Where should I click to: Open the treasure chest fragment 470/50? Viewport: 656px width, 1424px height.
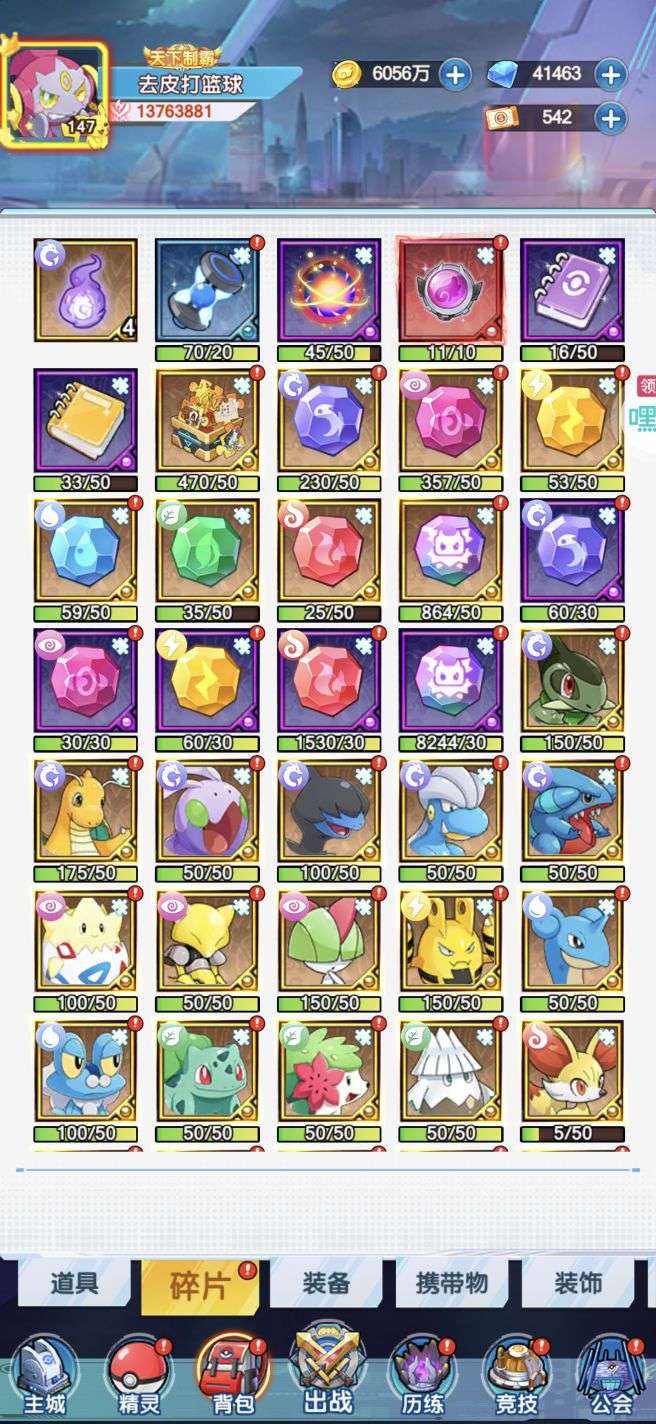click(207, 420)
